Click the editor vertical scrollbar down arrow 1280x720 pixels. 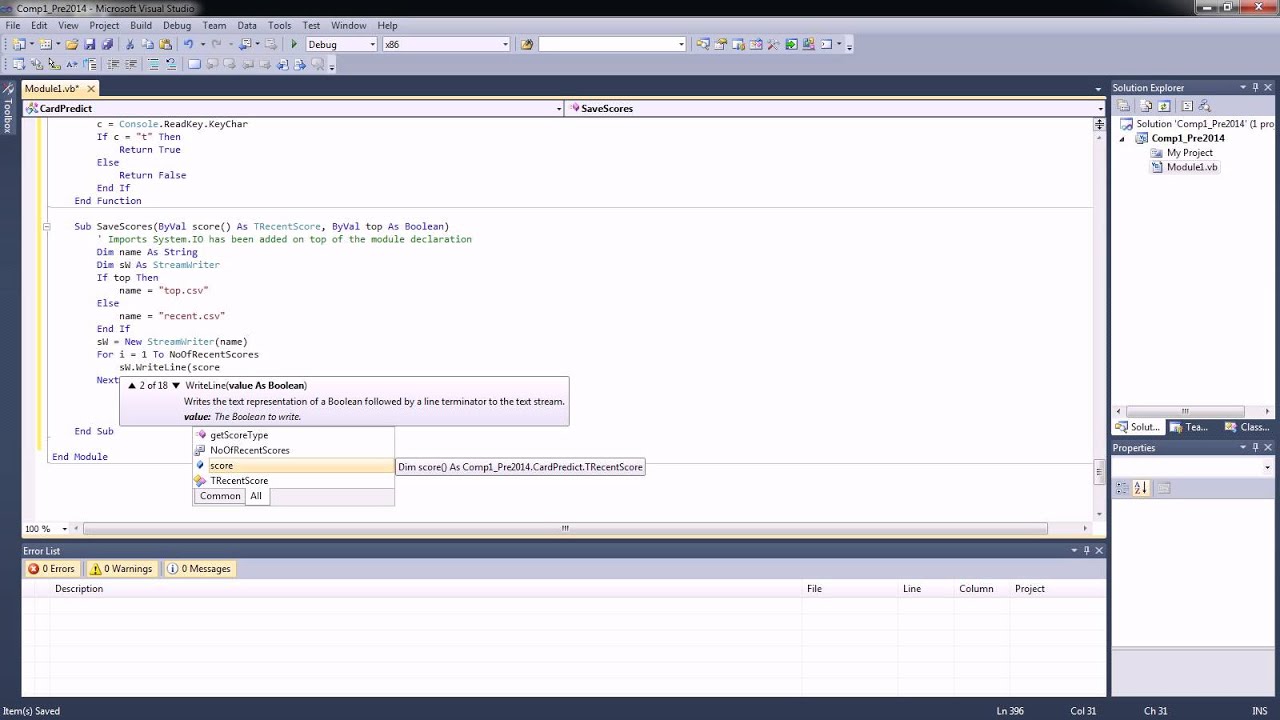point(1100,512)
